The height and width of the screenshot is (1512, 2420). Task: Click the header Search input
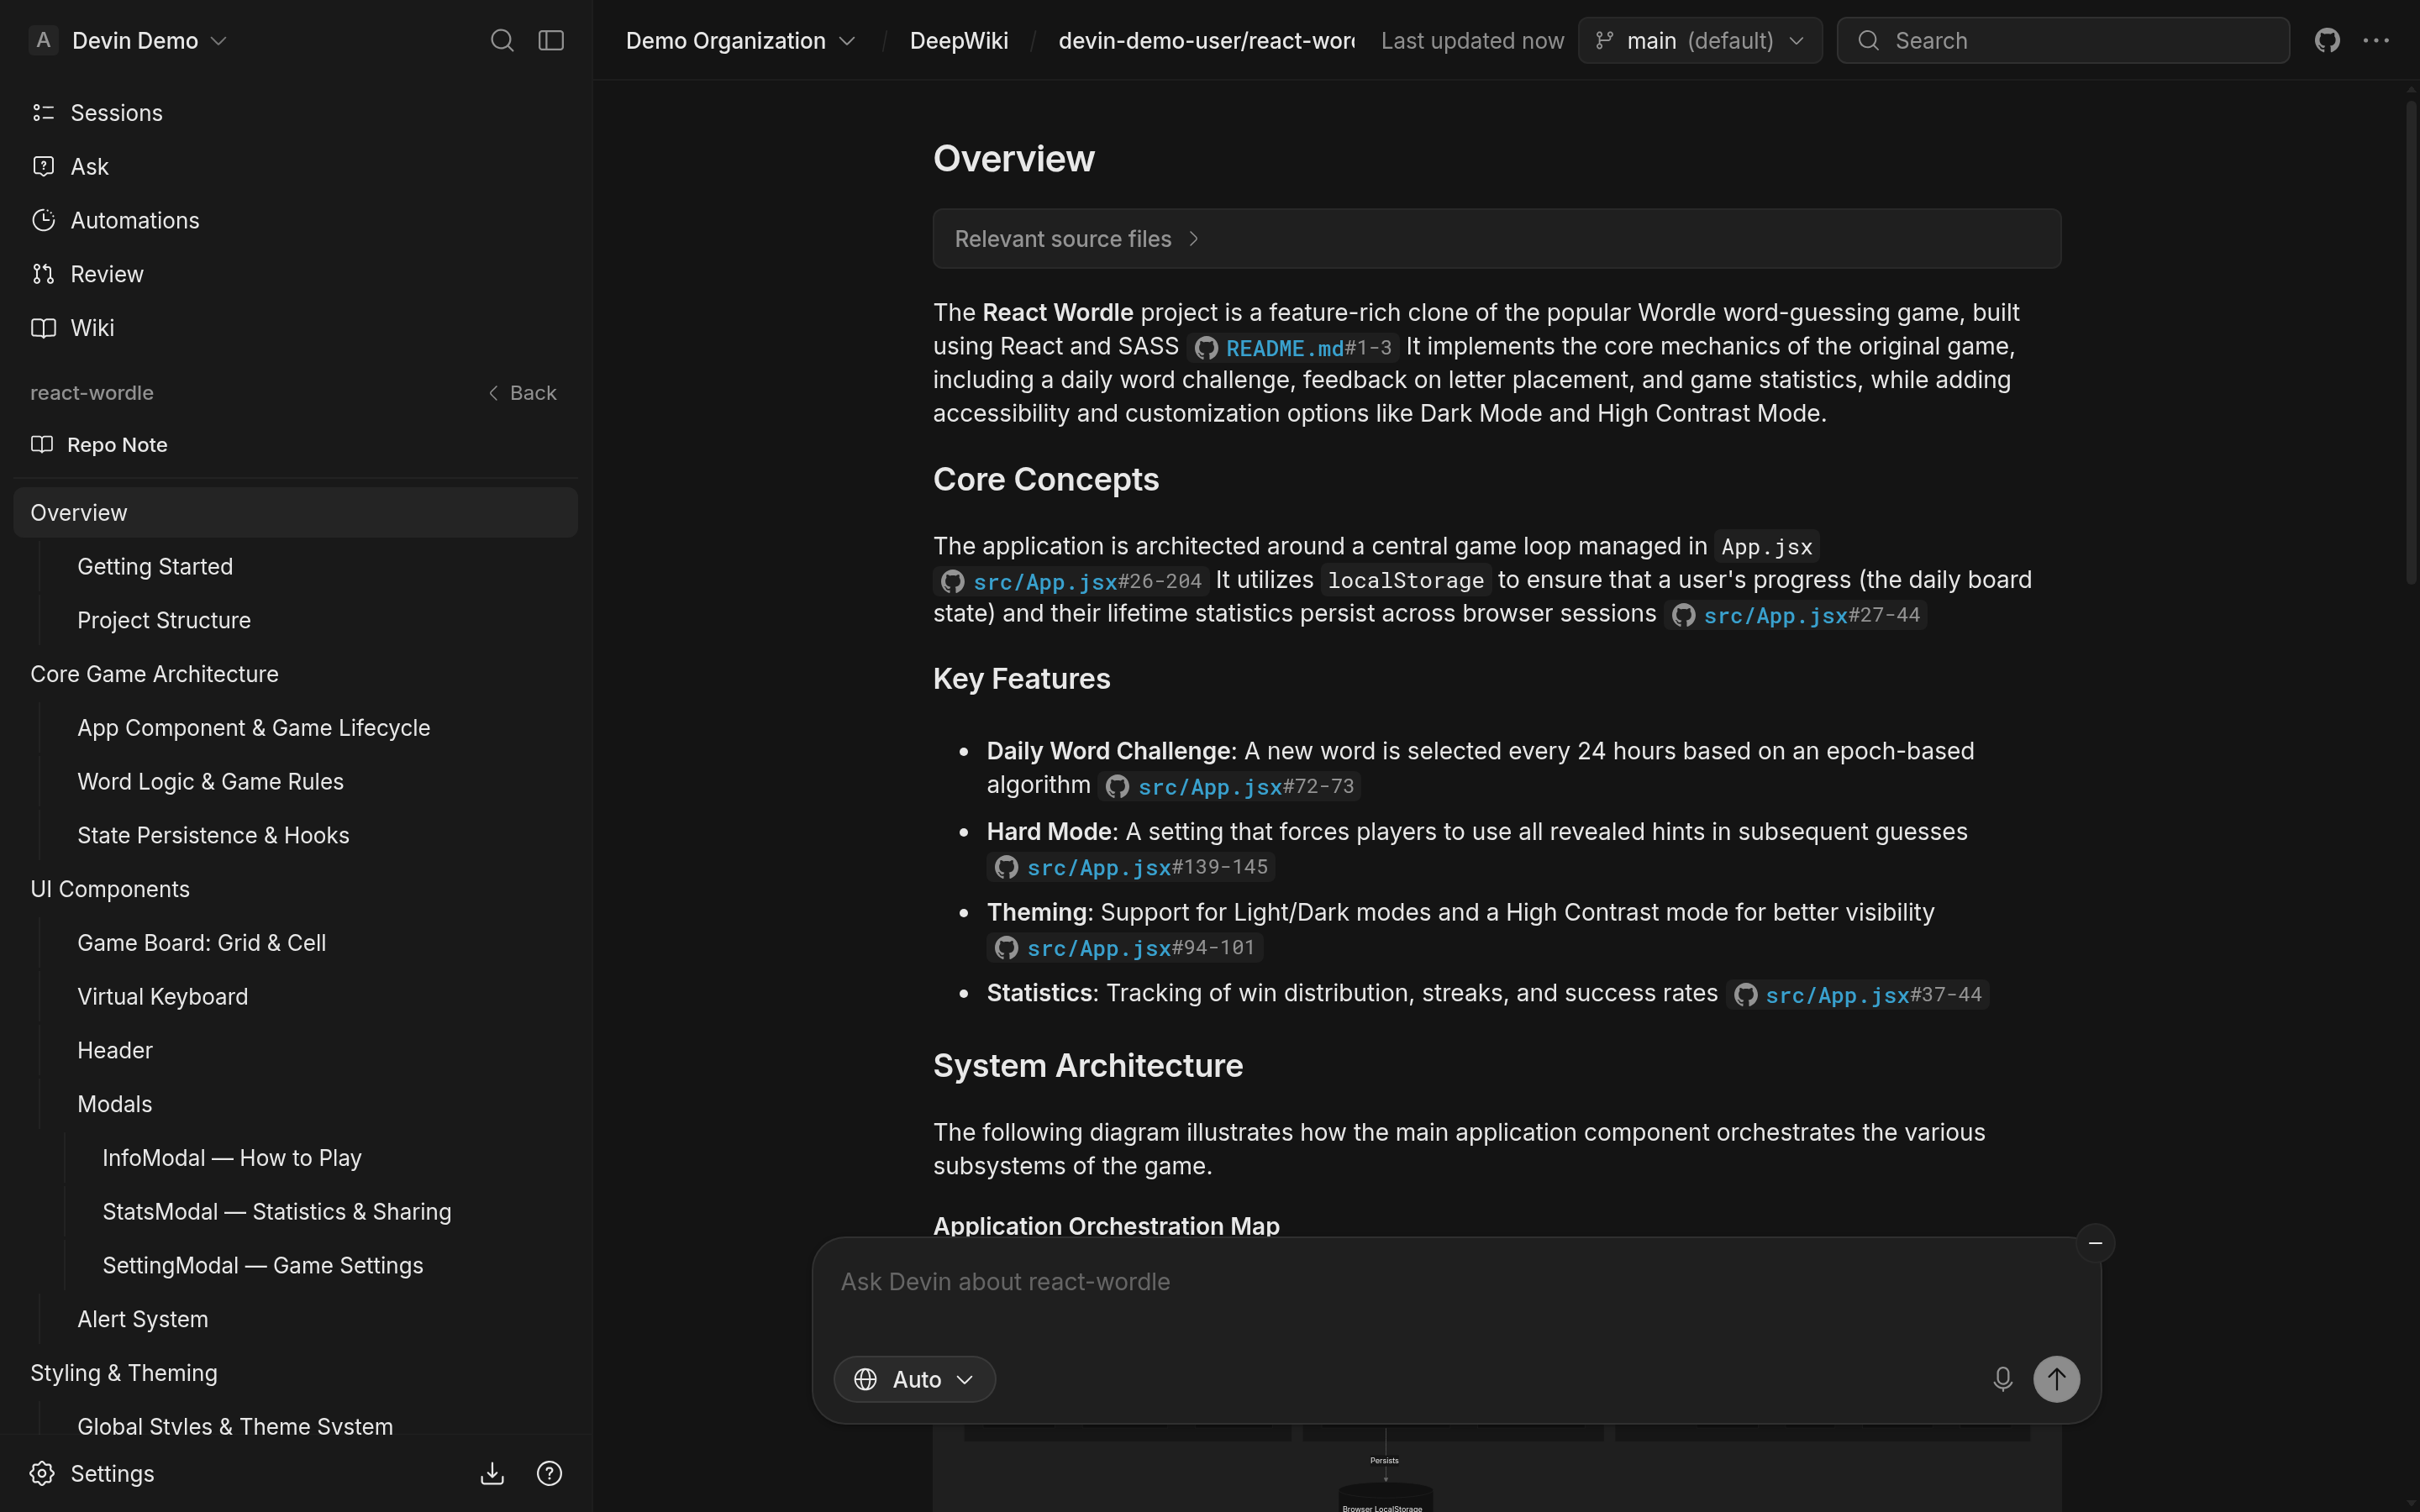tap(2063, 40)
